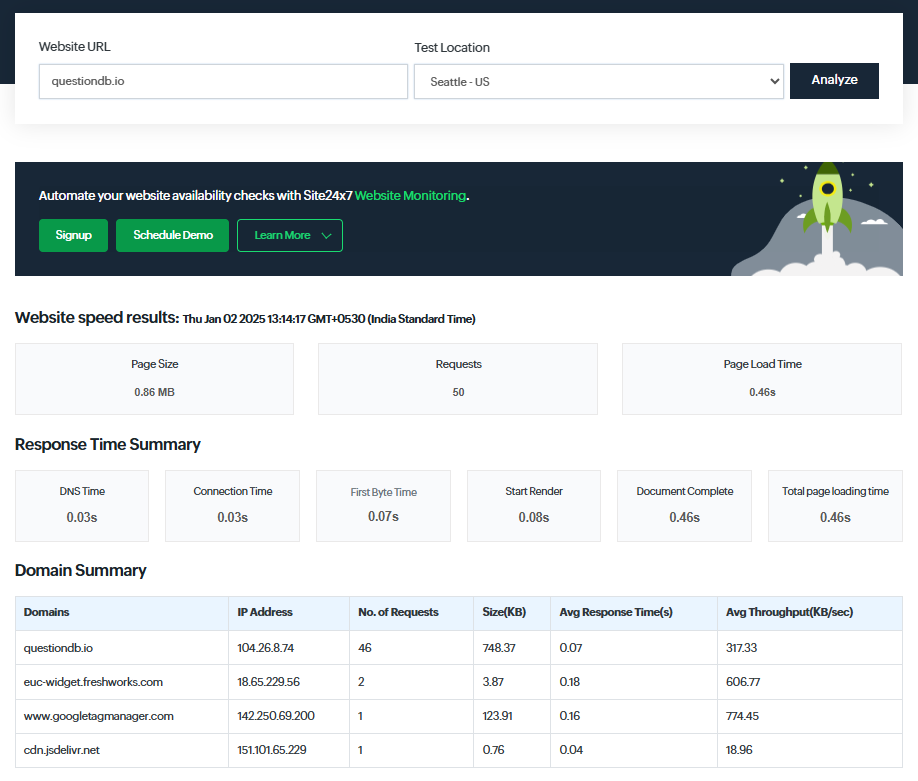Click the Signup button

73,235
